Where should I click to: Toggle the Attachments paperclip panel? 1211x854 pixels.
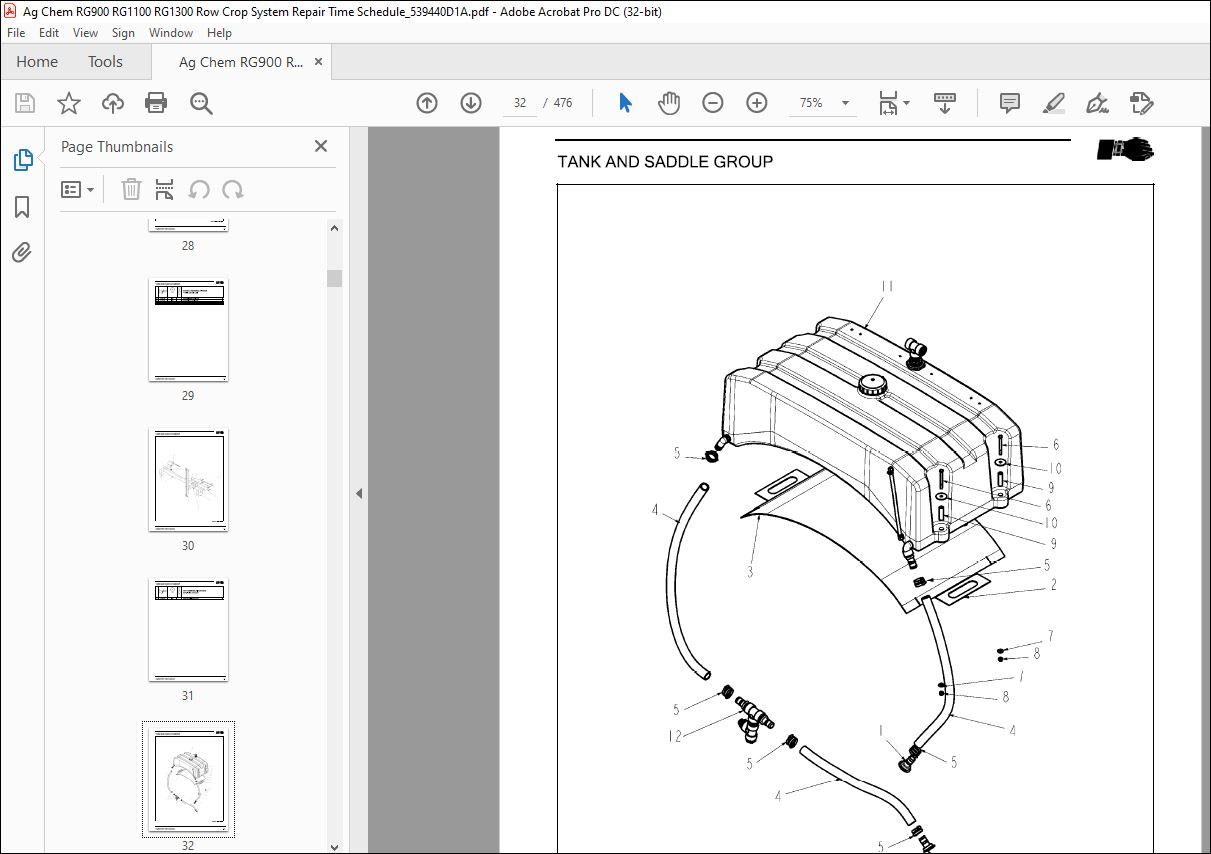[22, 253]
